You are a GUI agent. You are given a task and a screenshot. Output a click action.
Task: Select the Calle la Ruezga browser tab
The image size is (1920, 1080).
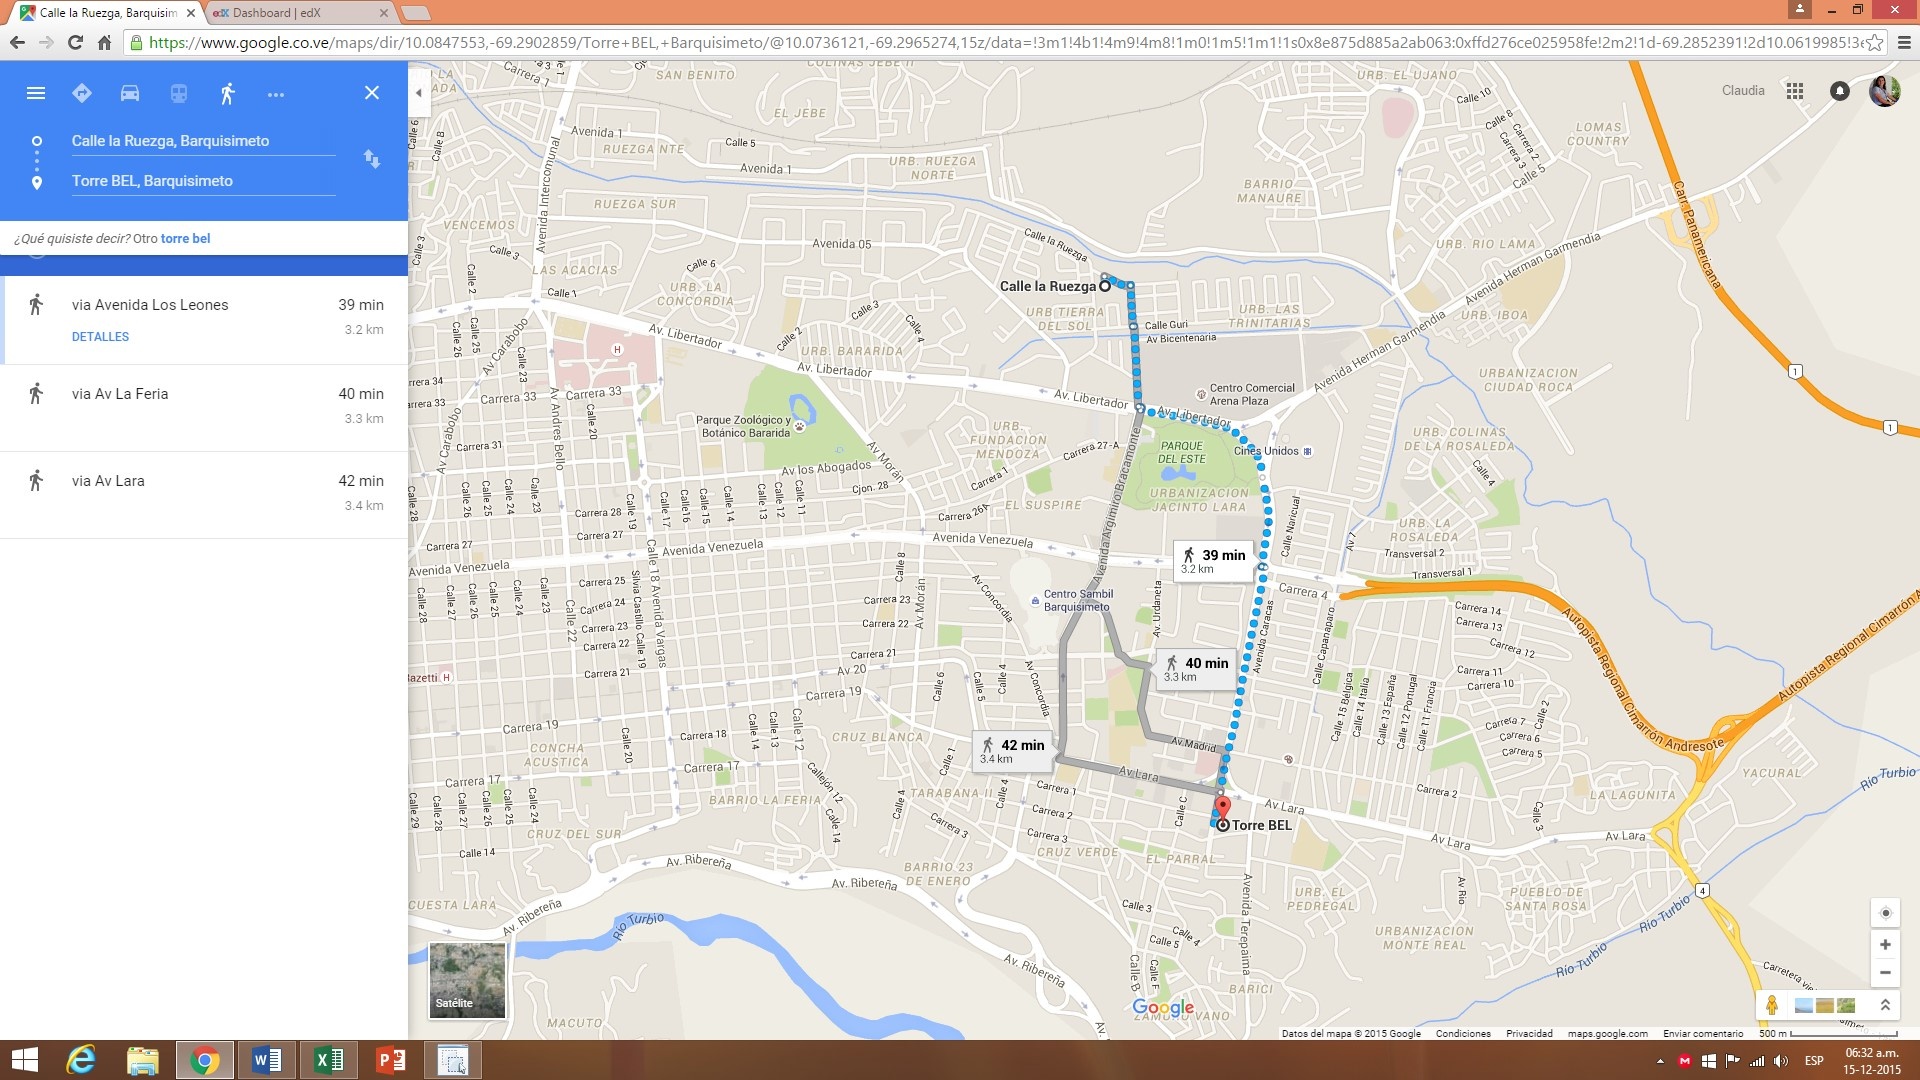(x=105, y=13)
